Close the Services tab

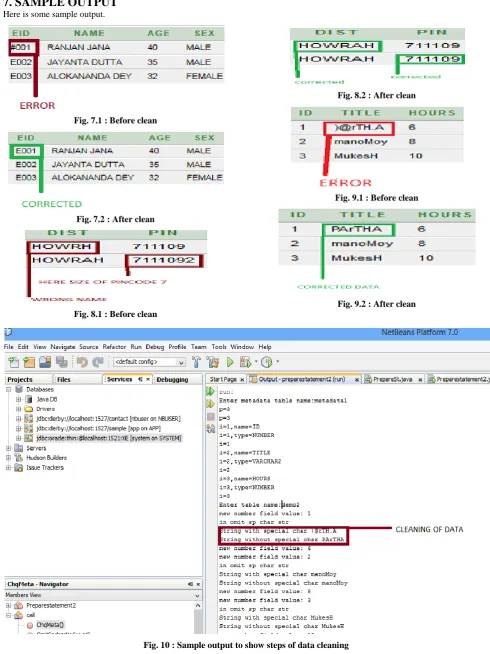148,379
